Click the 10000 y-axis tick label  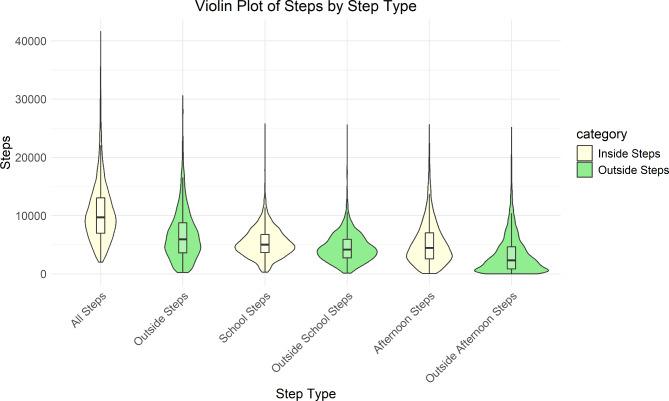[36, 216]
